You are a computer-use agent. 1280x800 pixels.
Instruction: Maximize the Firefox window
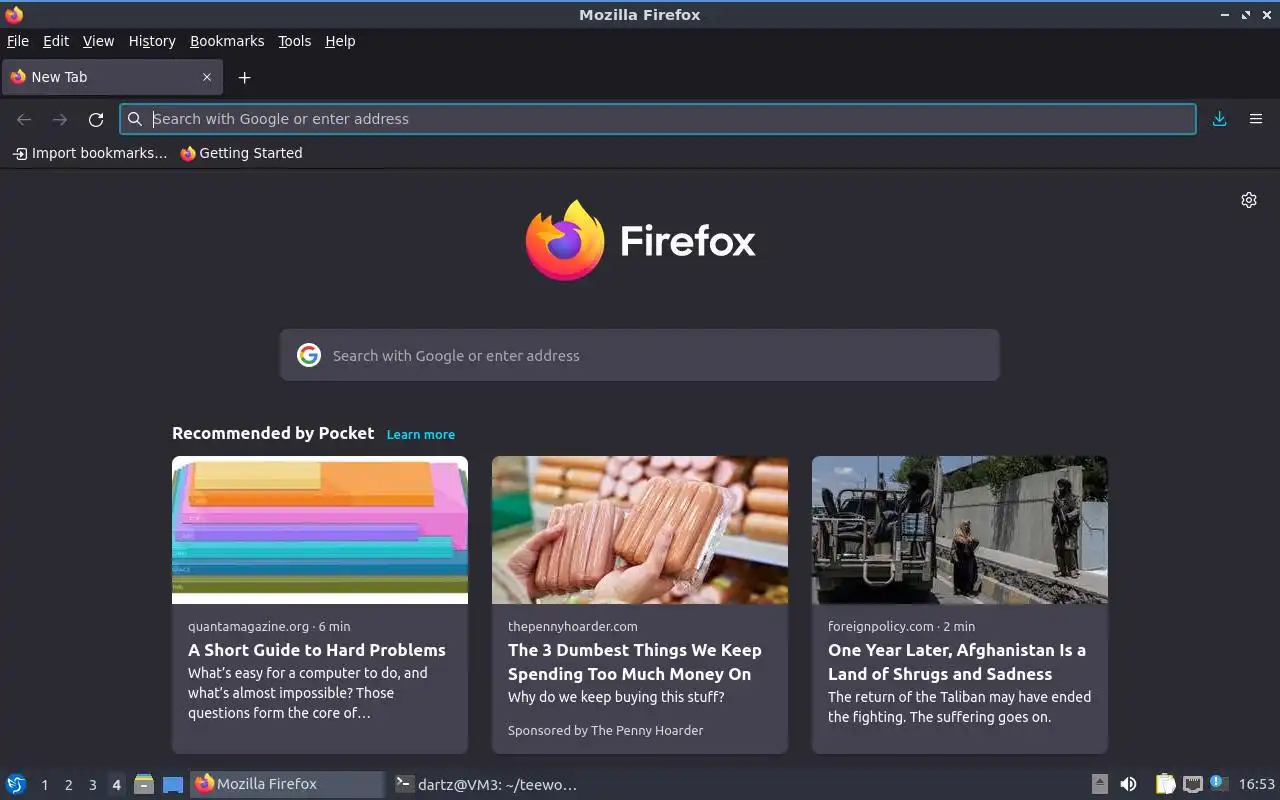(x=1246, y=15)
